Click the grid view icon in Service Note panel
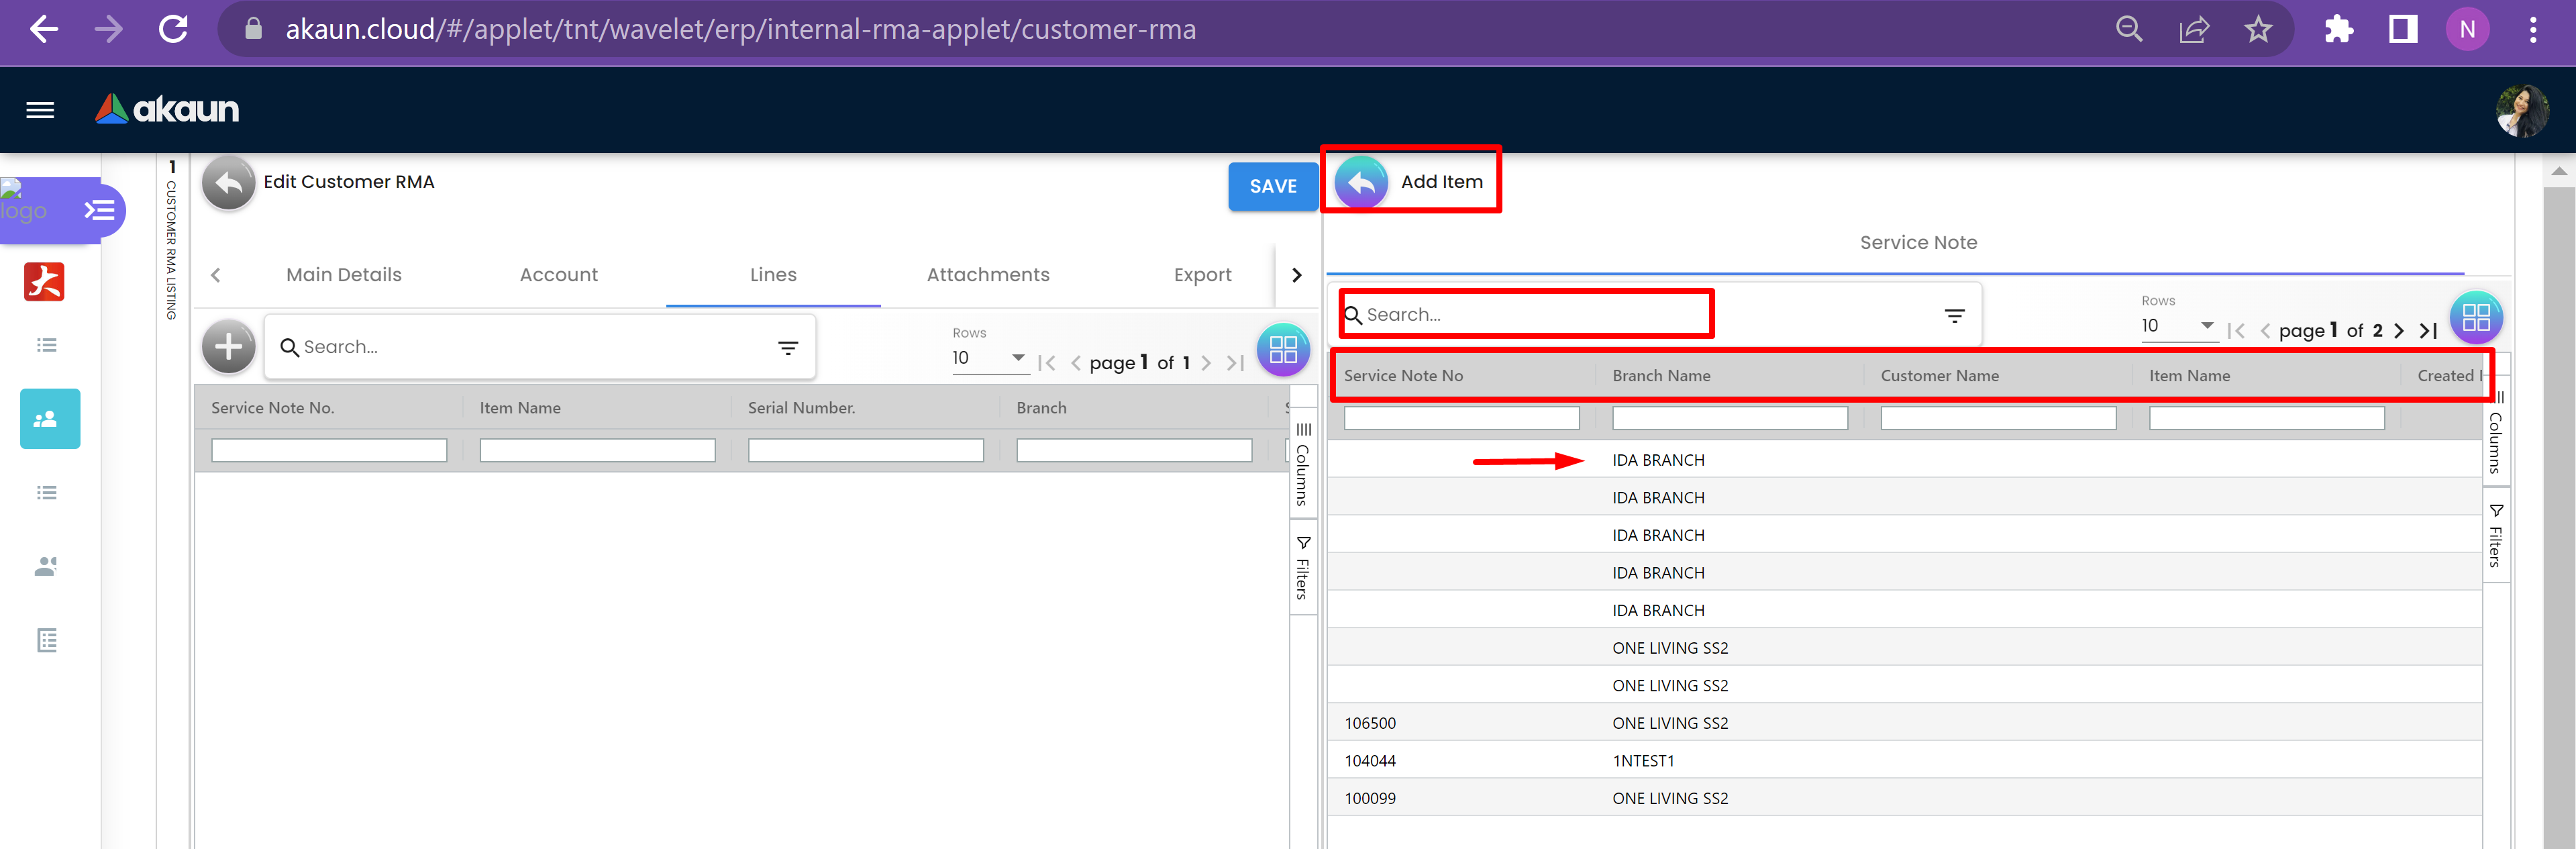The height and width of the screenshot is (849, 2576). pyautogui.click(x=2475, y=318)
